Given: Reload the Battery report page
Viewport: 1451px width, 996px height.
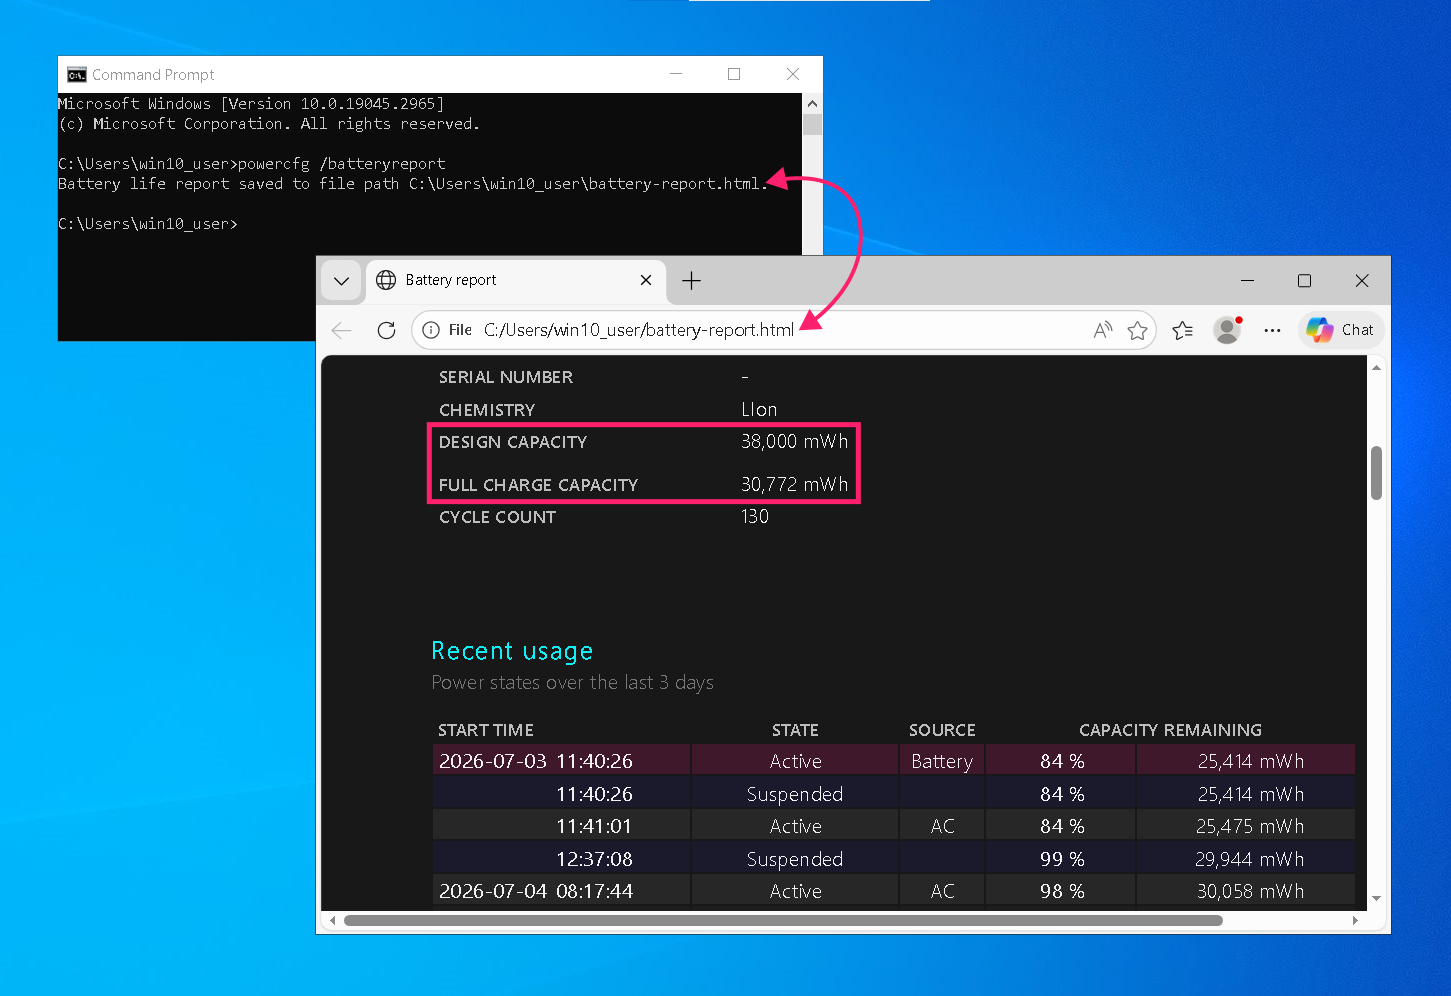Looking at the screenshot, I should pyautogui.click(x=386, y=330).
